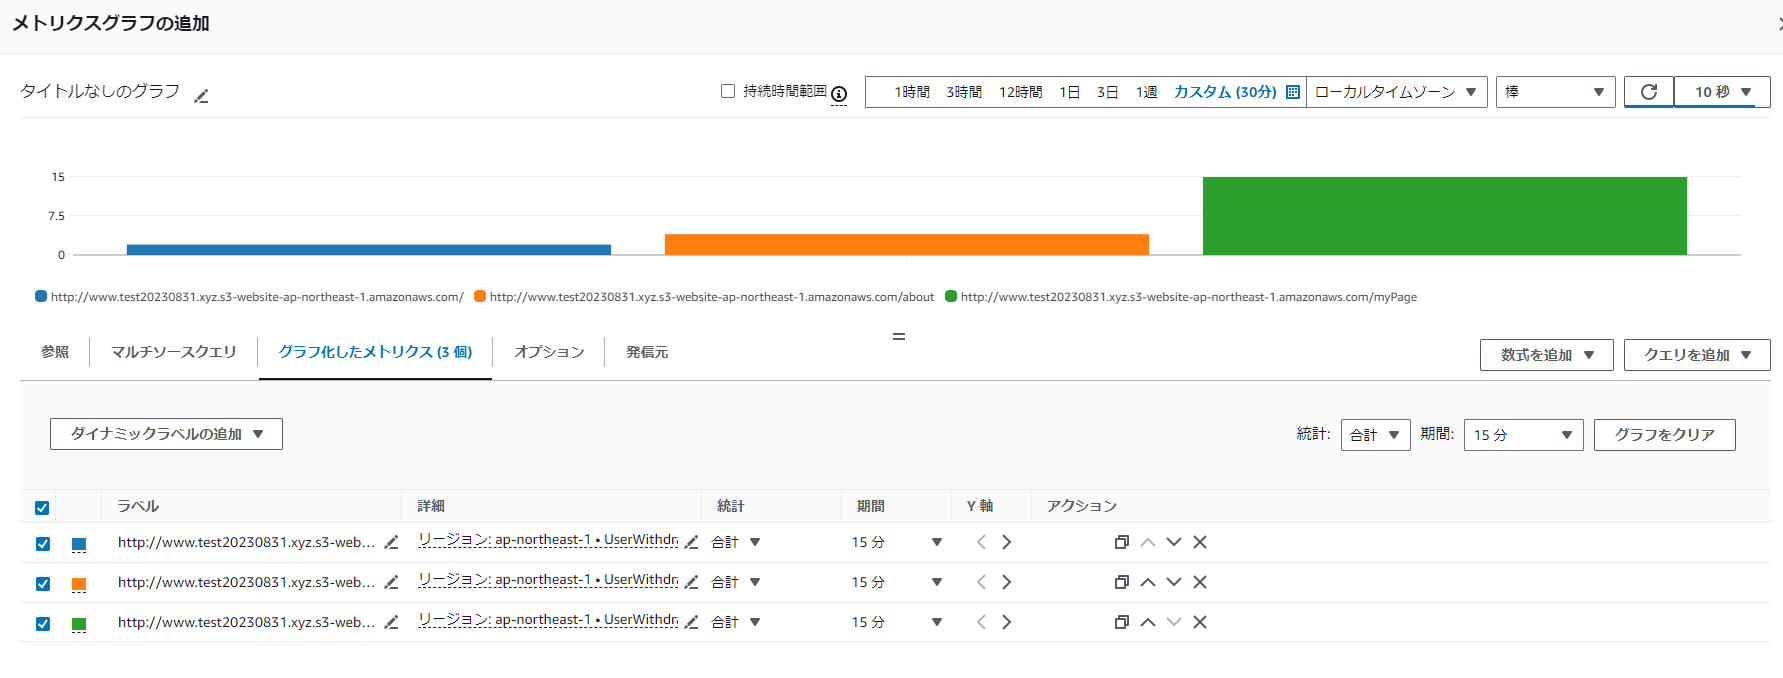
Task: Uncheck the orange metric row checkbox
Action: 42,584
